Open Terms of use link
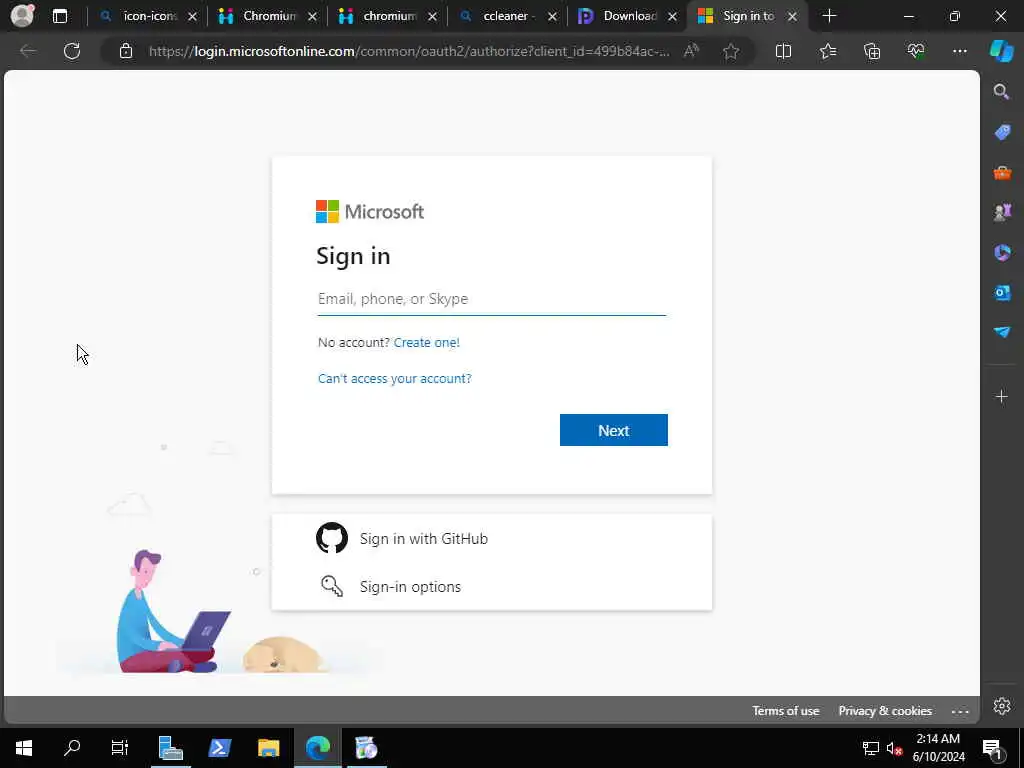1024x768 pixels. tap(786, 711)
